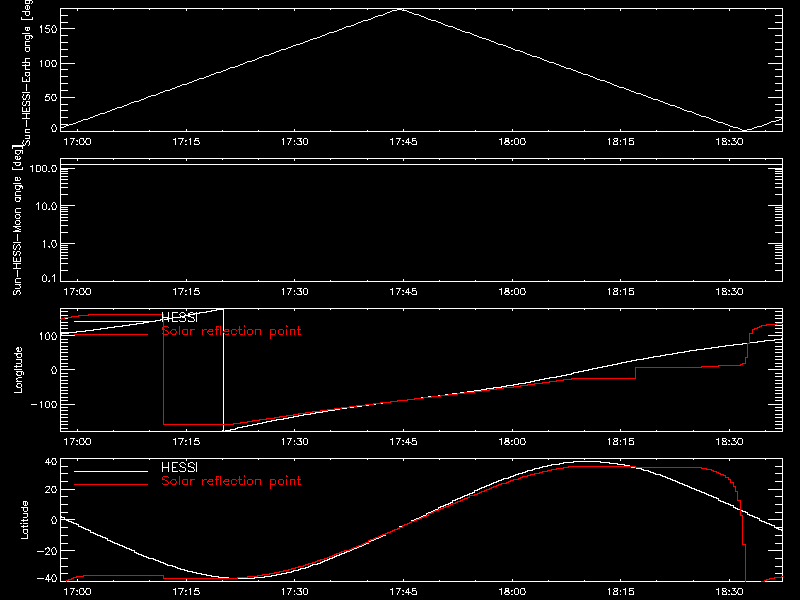Click 17:15 tick under Latitude plot
The image size is (800, 600).
pos(186,591)
